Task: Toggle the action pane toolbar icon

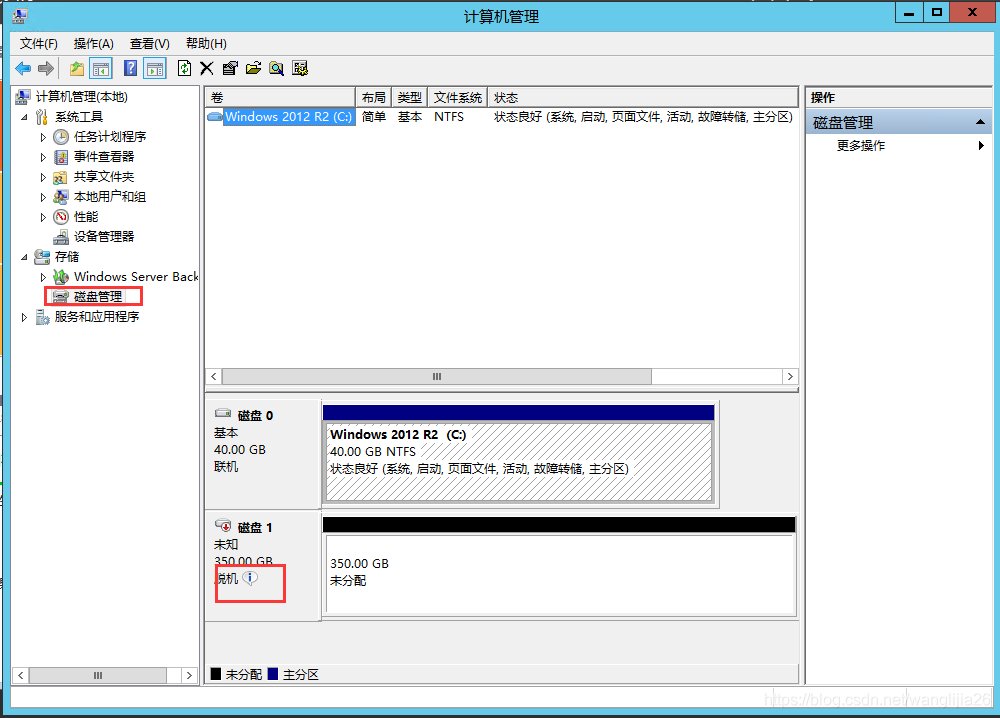Action: click(155, 68)
